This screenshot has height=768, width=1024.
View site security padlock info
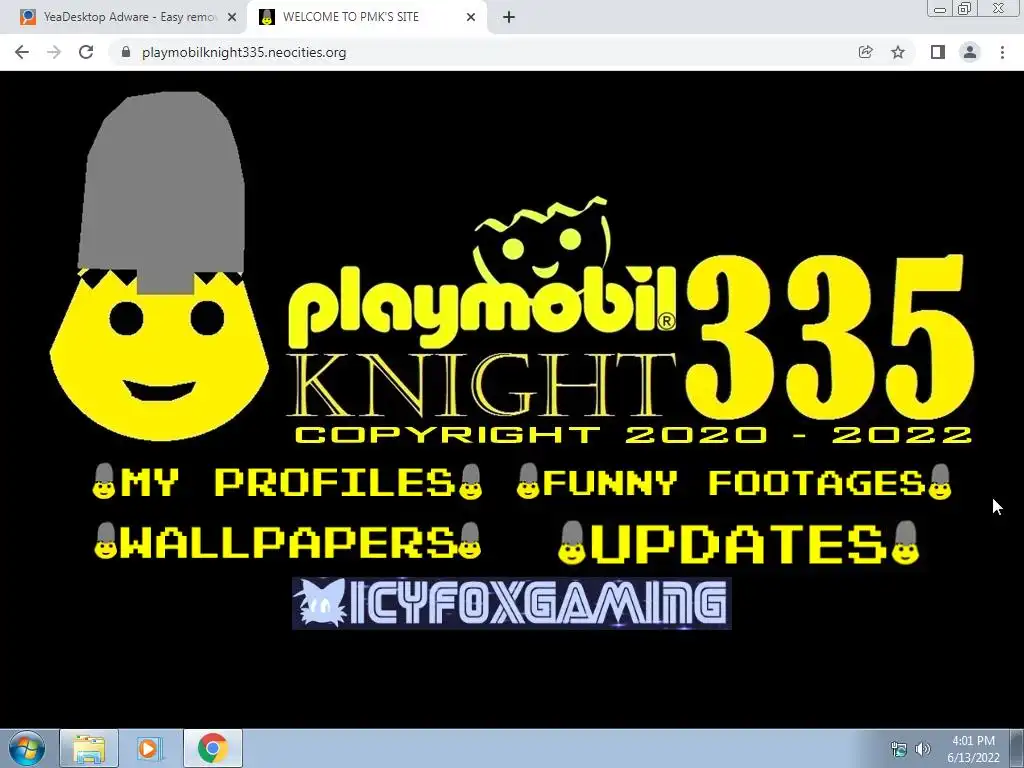pyautogui.click(x=126, y=52)
